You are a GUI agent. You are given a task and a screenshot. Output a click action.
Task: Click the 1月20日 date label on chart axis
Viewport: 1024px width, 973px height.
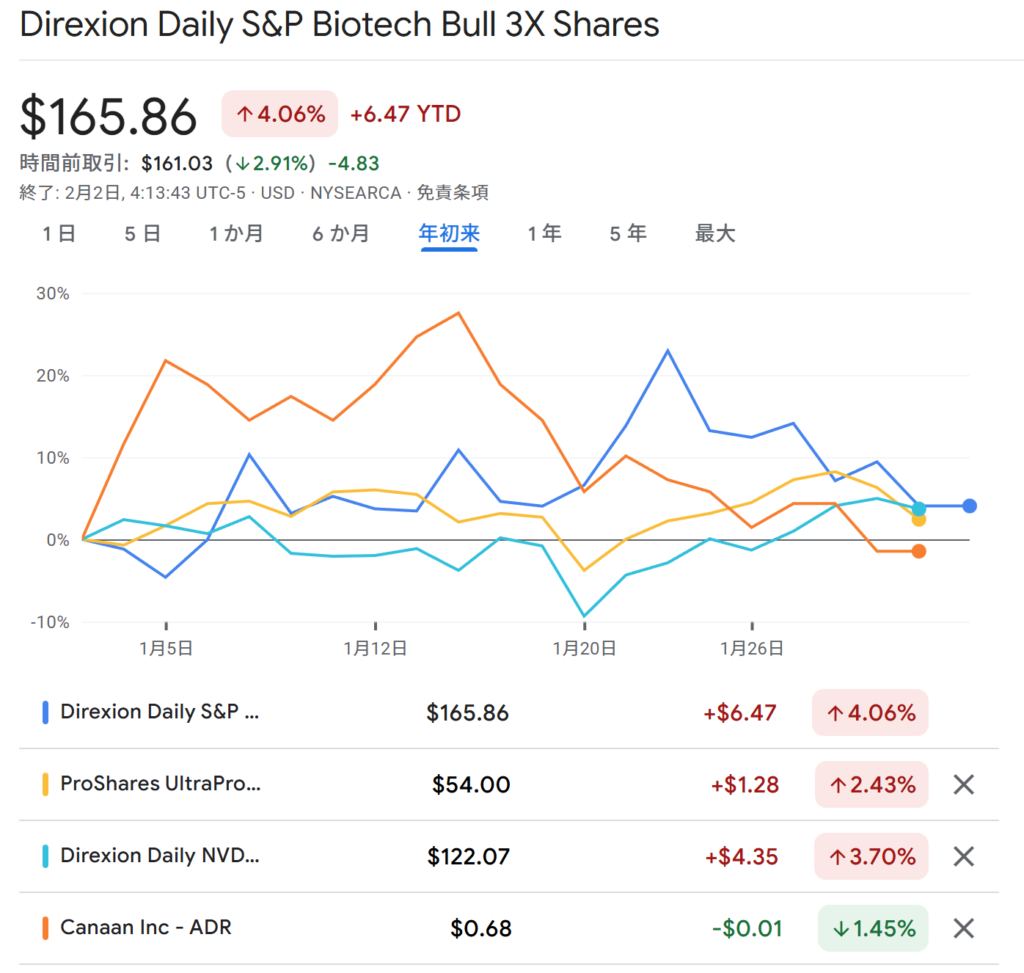[x=584, y=648]
